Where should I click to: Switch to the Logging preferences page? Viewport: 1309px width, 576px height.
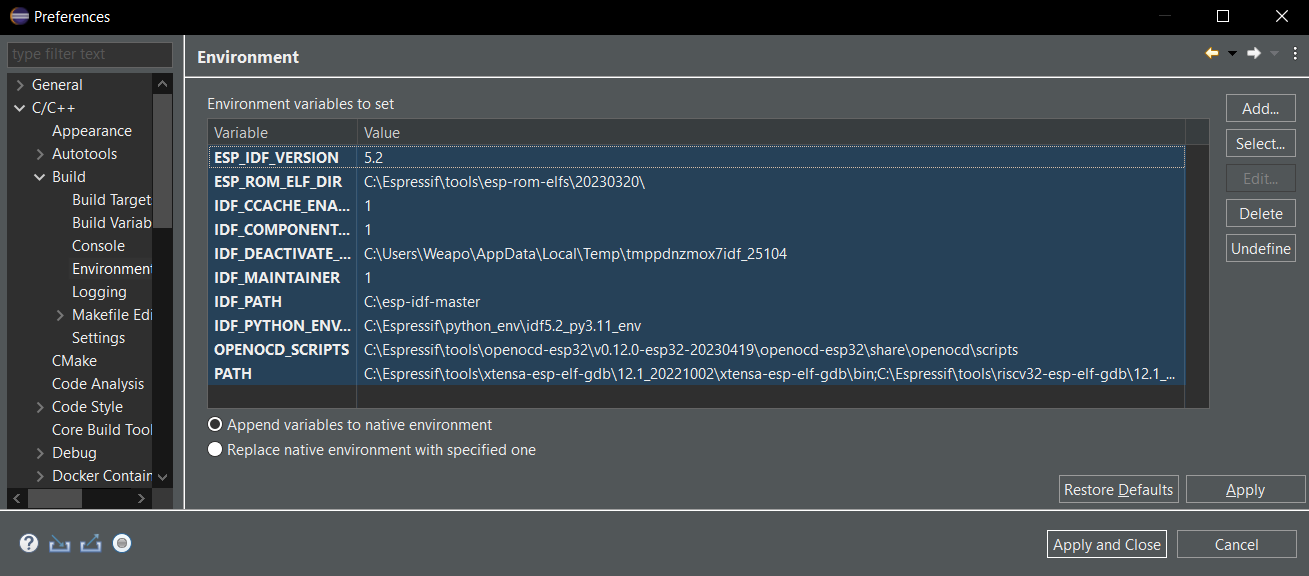[x=98, y=291]
